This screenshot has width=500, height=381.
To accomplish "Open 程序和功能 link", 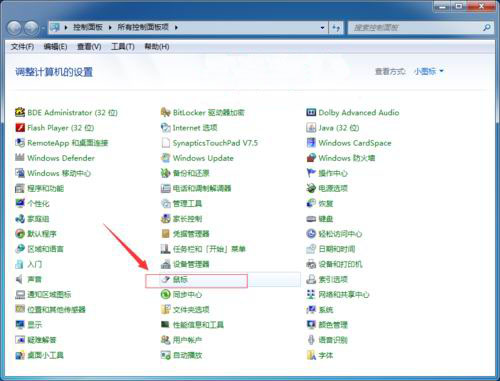I will [45, 188].
